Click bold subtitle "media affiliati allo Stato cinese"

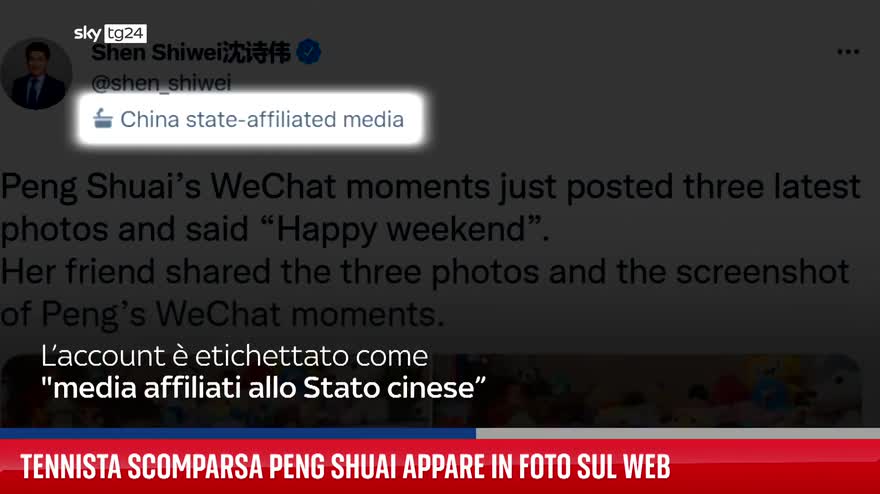coord(264,387)
